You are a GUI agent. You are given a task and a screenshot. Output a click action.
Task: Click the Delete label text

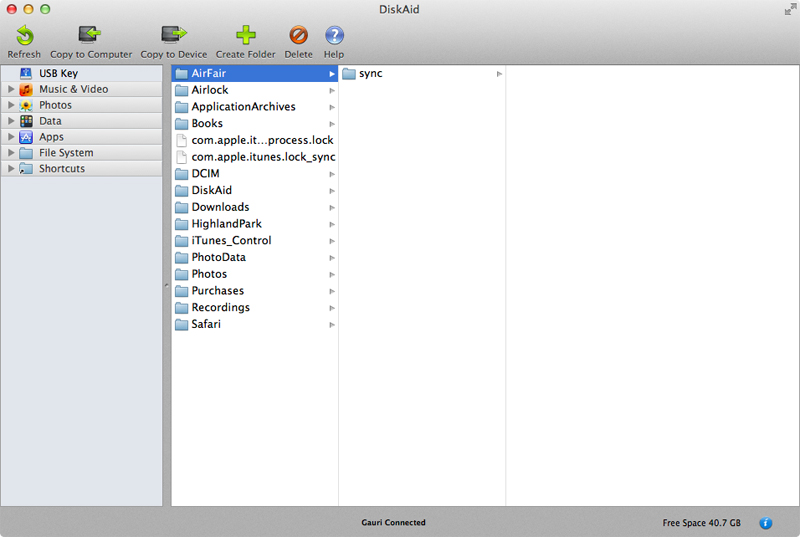click(x=298, y=54)
